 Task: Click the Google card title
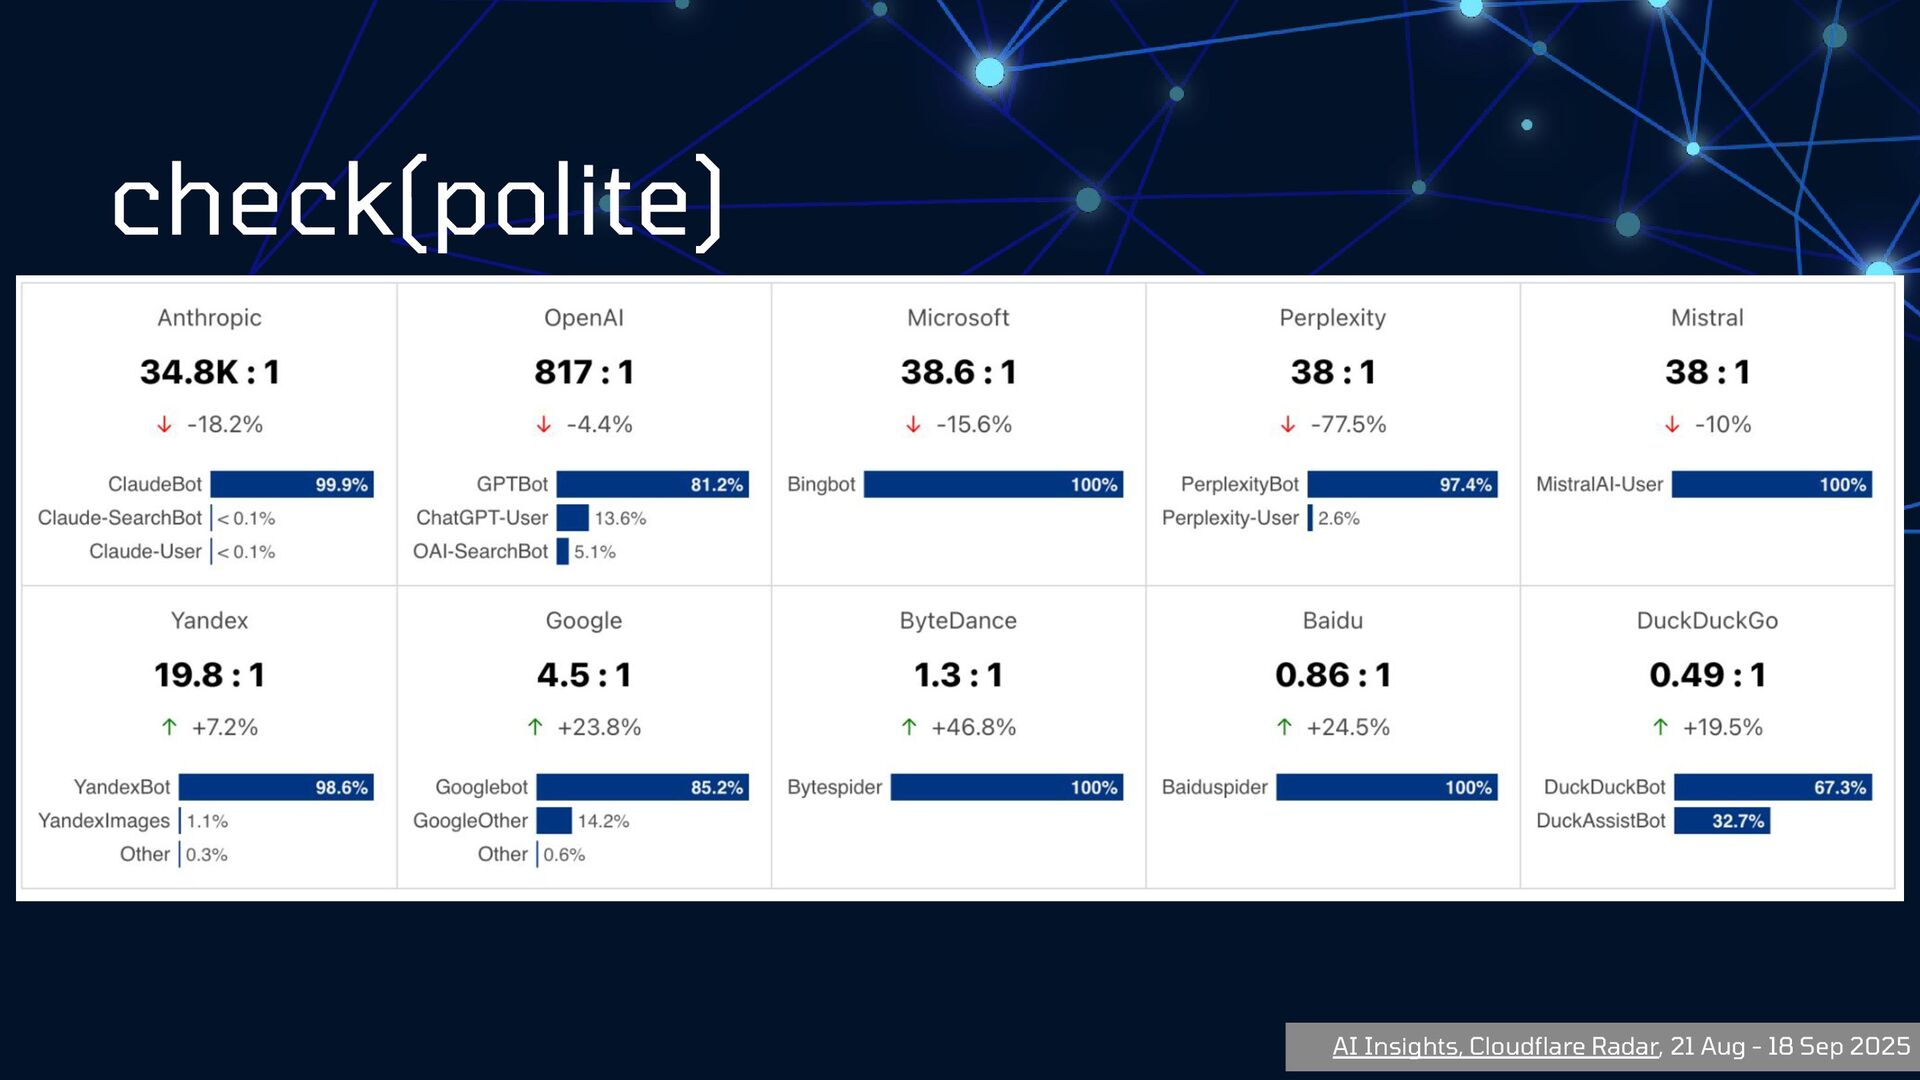point(584,621)
